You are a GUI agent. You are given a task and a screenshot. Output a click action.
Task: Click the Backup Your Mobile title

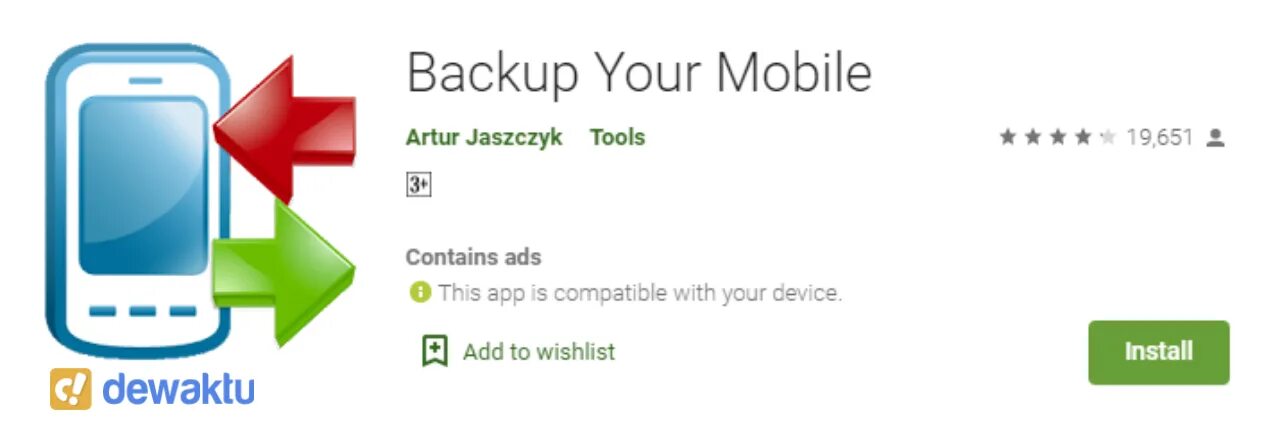pyautogui.click(x=639, y=72)
